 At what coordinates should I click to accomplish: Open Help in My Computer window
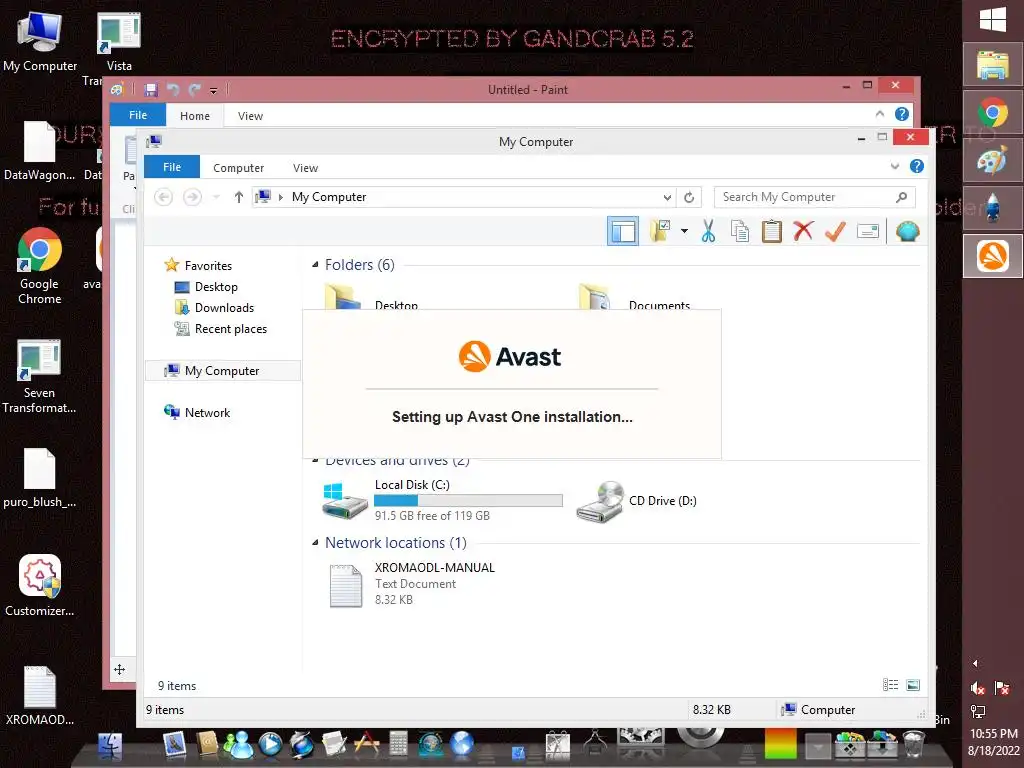[917, 167]
